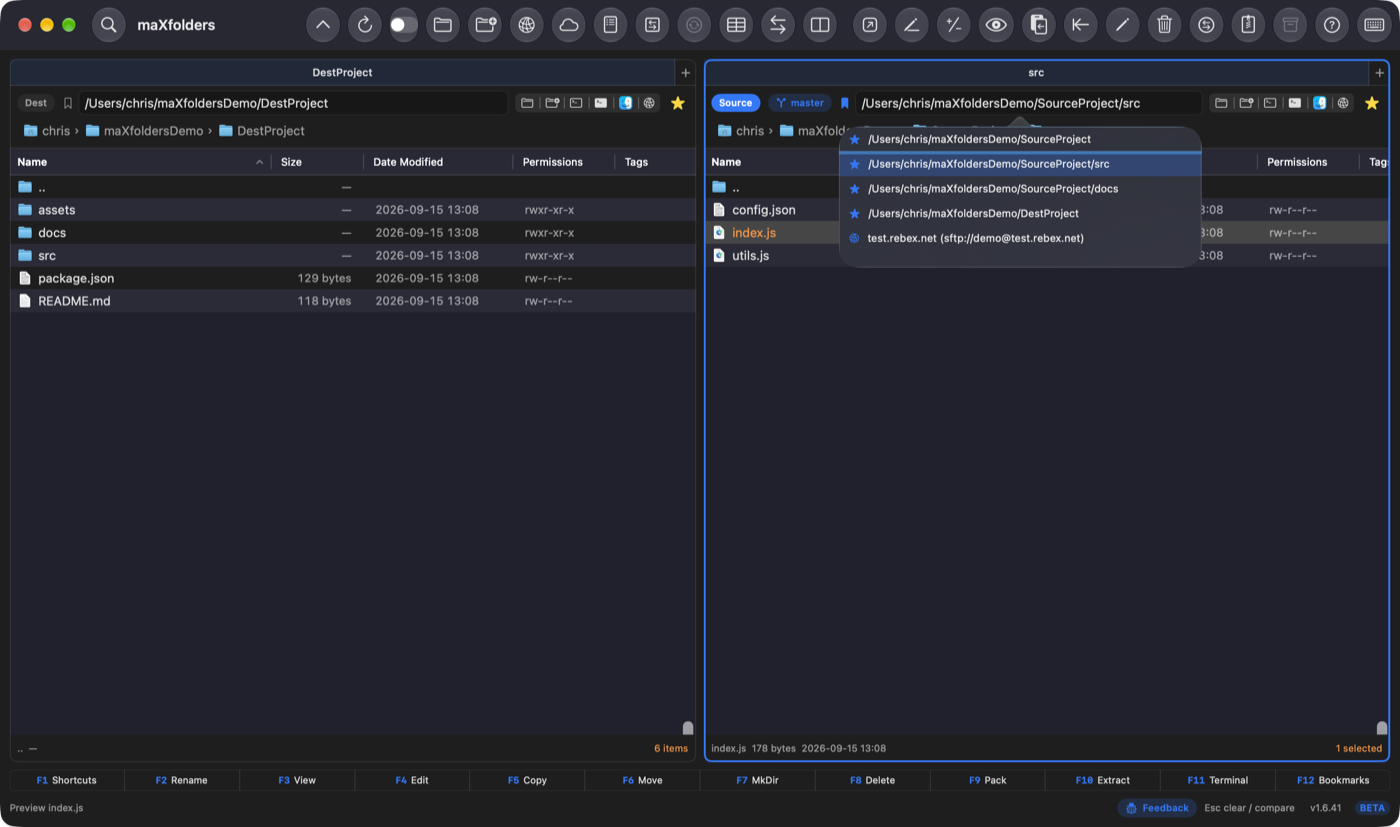Viewport: 1400px width, 827px height.
Task: Open the search magnifier in the title bar
Action: click(109, 25)
